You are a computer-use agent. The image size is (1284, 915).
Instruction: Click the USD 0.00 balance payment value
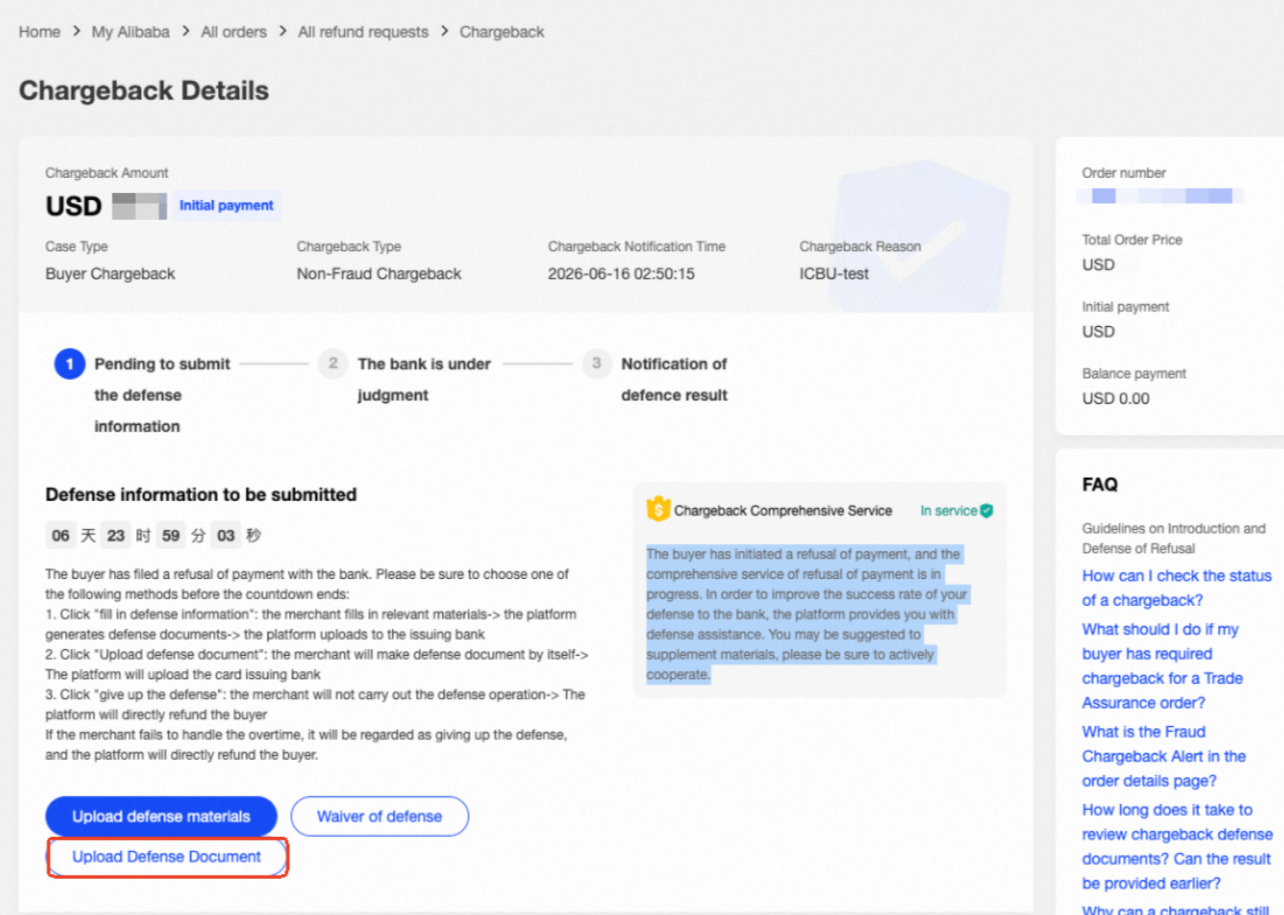[x=1116, y=399]
